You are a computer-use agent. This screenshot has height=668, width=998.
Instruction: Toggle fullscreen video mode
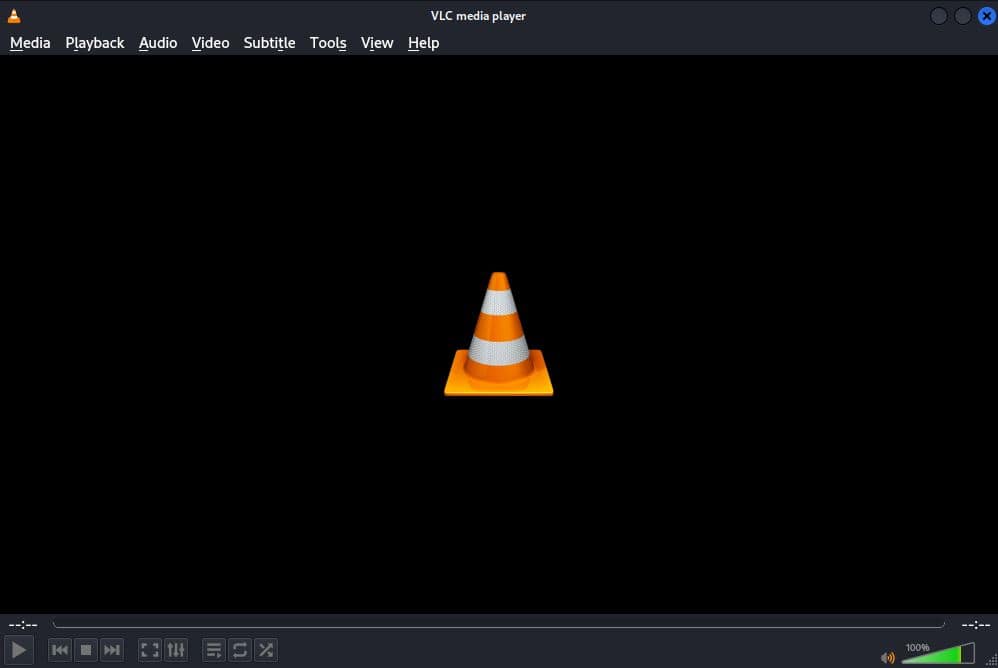click(x=150, y=650)
